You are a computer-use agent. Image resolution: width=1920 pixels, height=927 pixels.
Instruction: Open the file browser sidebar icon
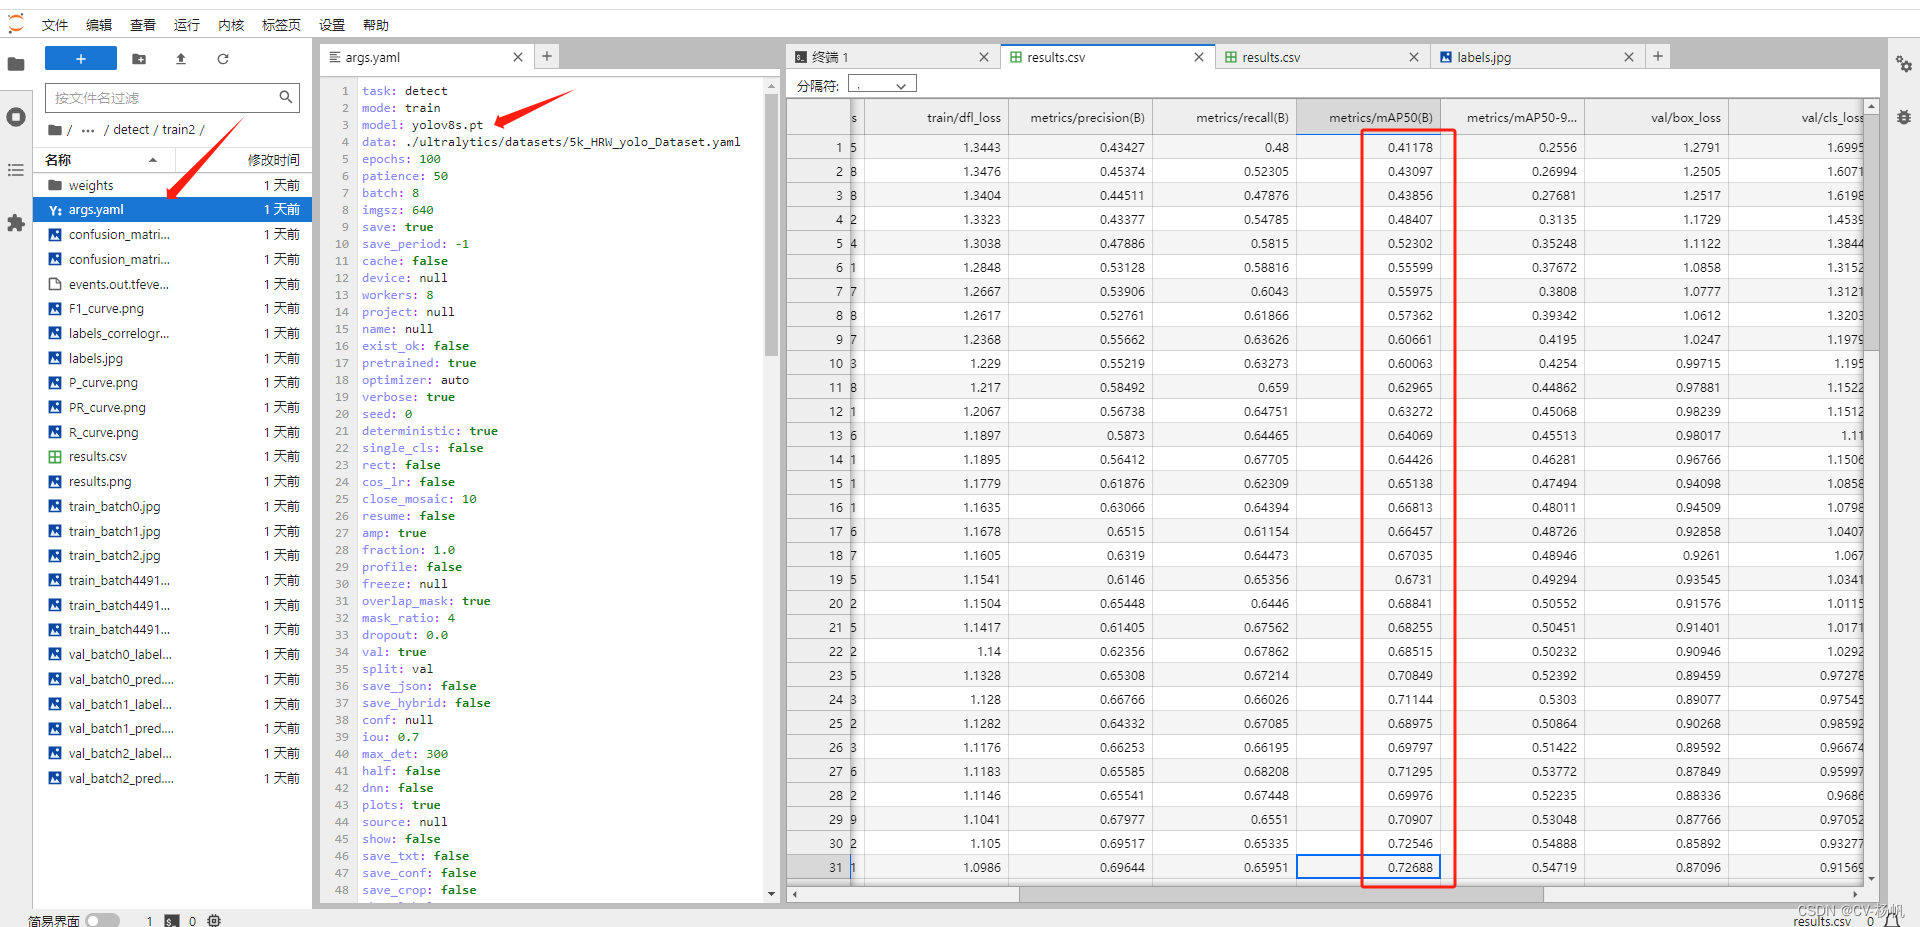tap(15, 64)
